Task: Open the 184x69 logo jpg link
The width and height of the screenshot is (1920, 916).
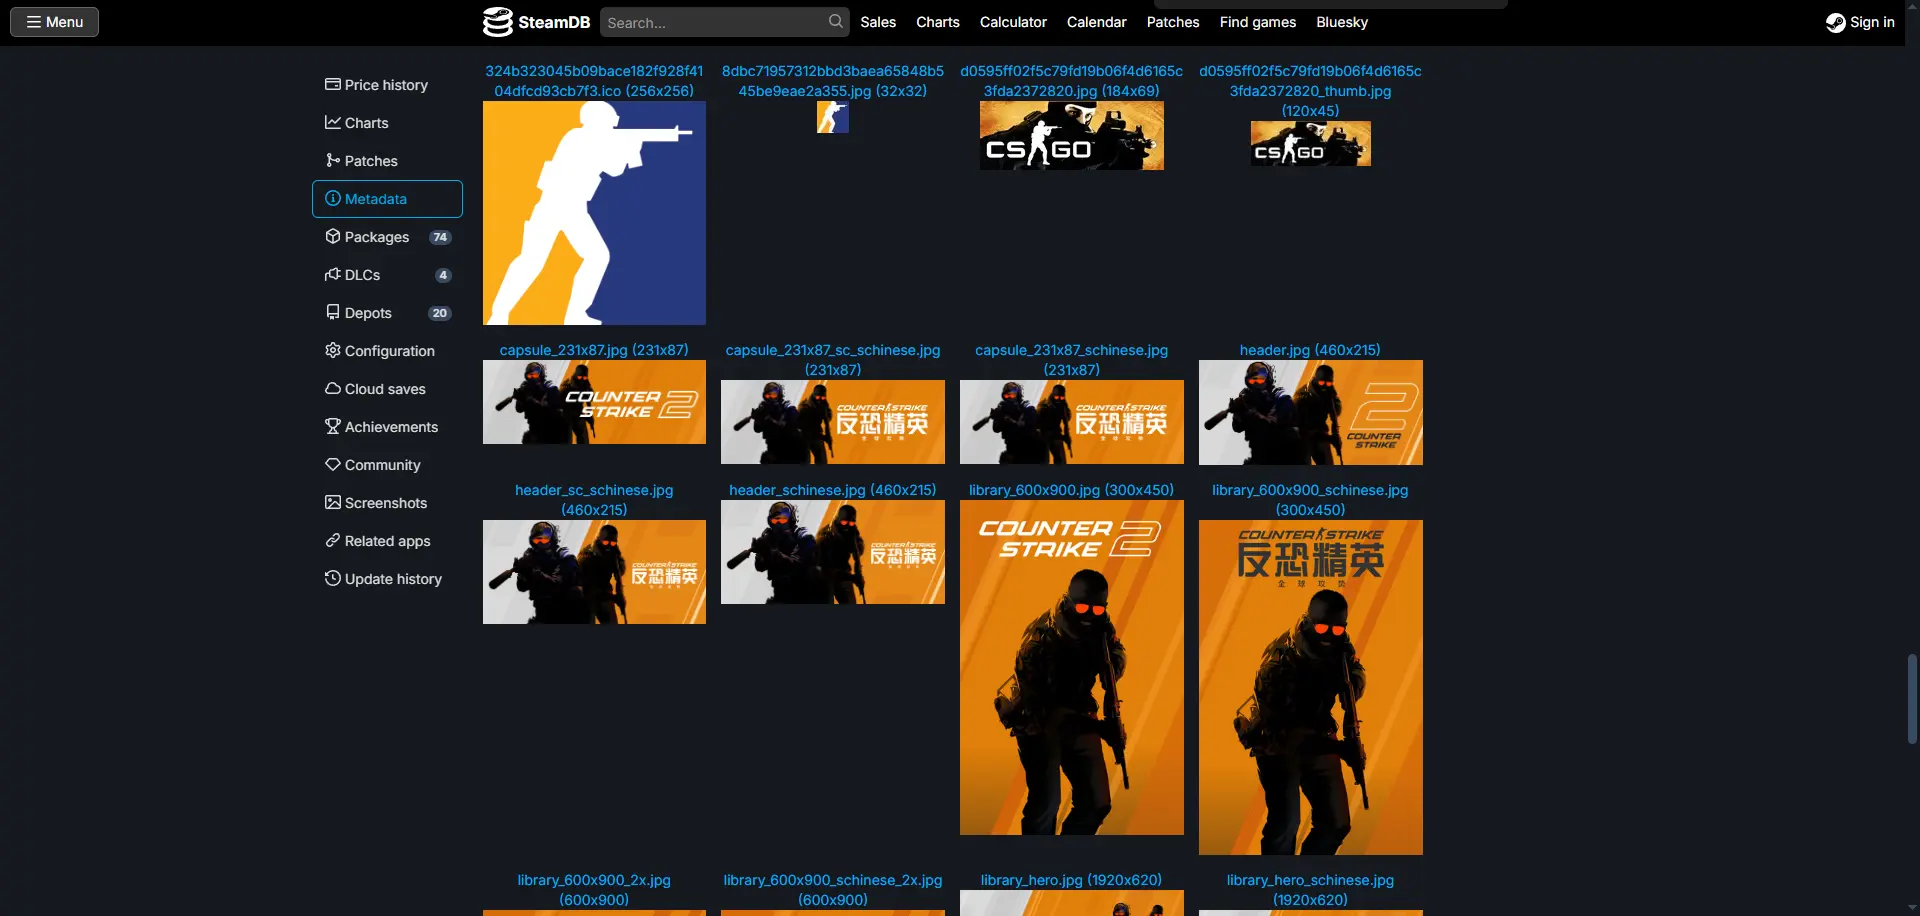Action: (1071, 81)
